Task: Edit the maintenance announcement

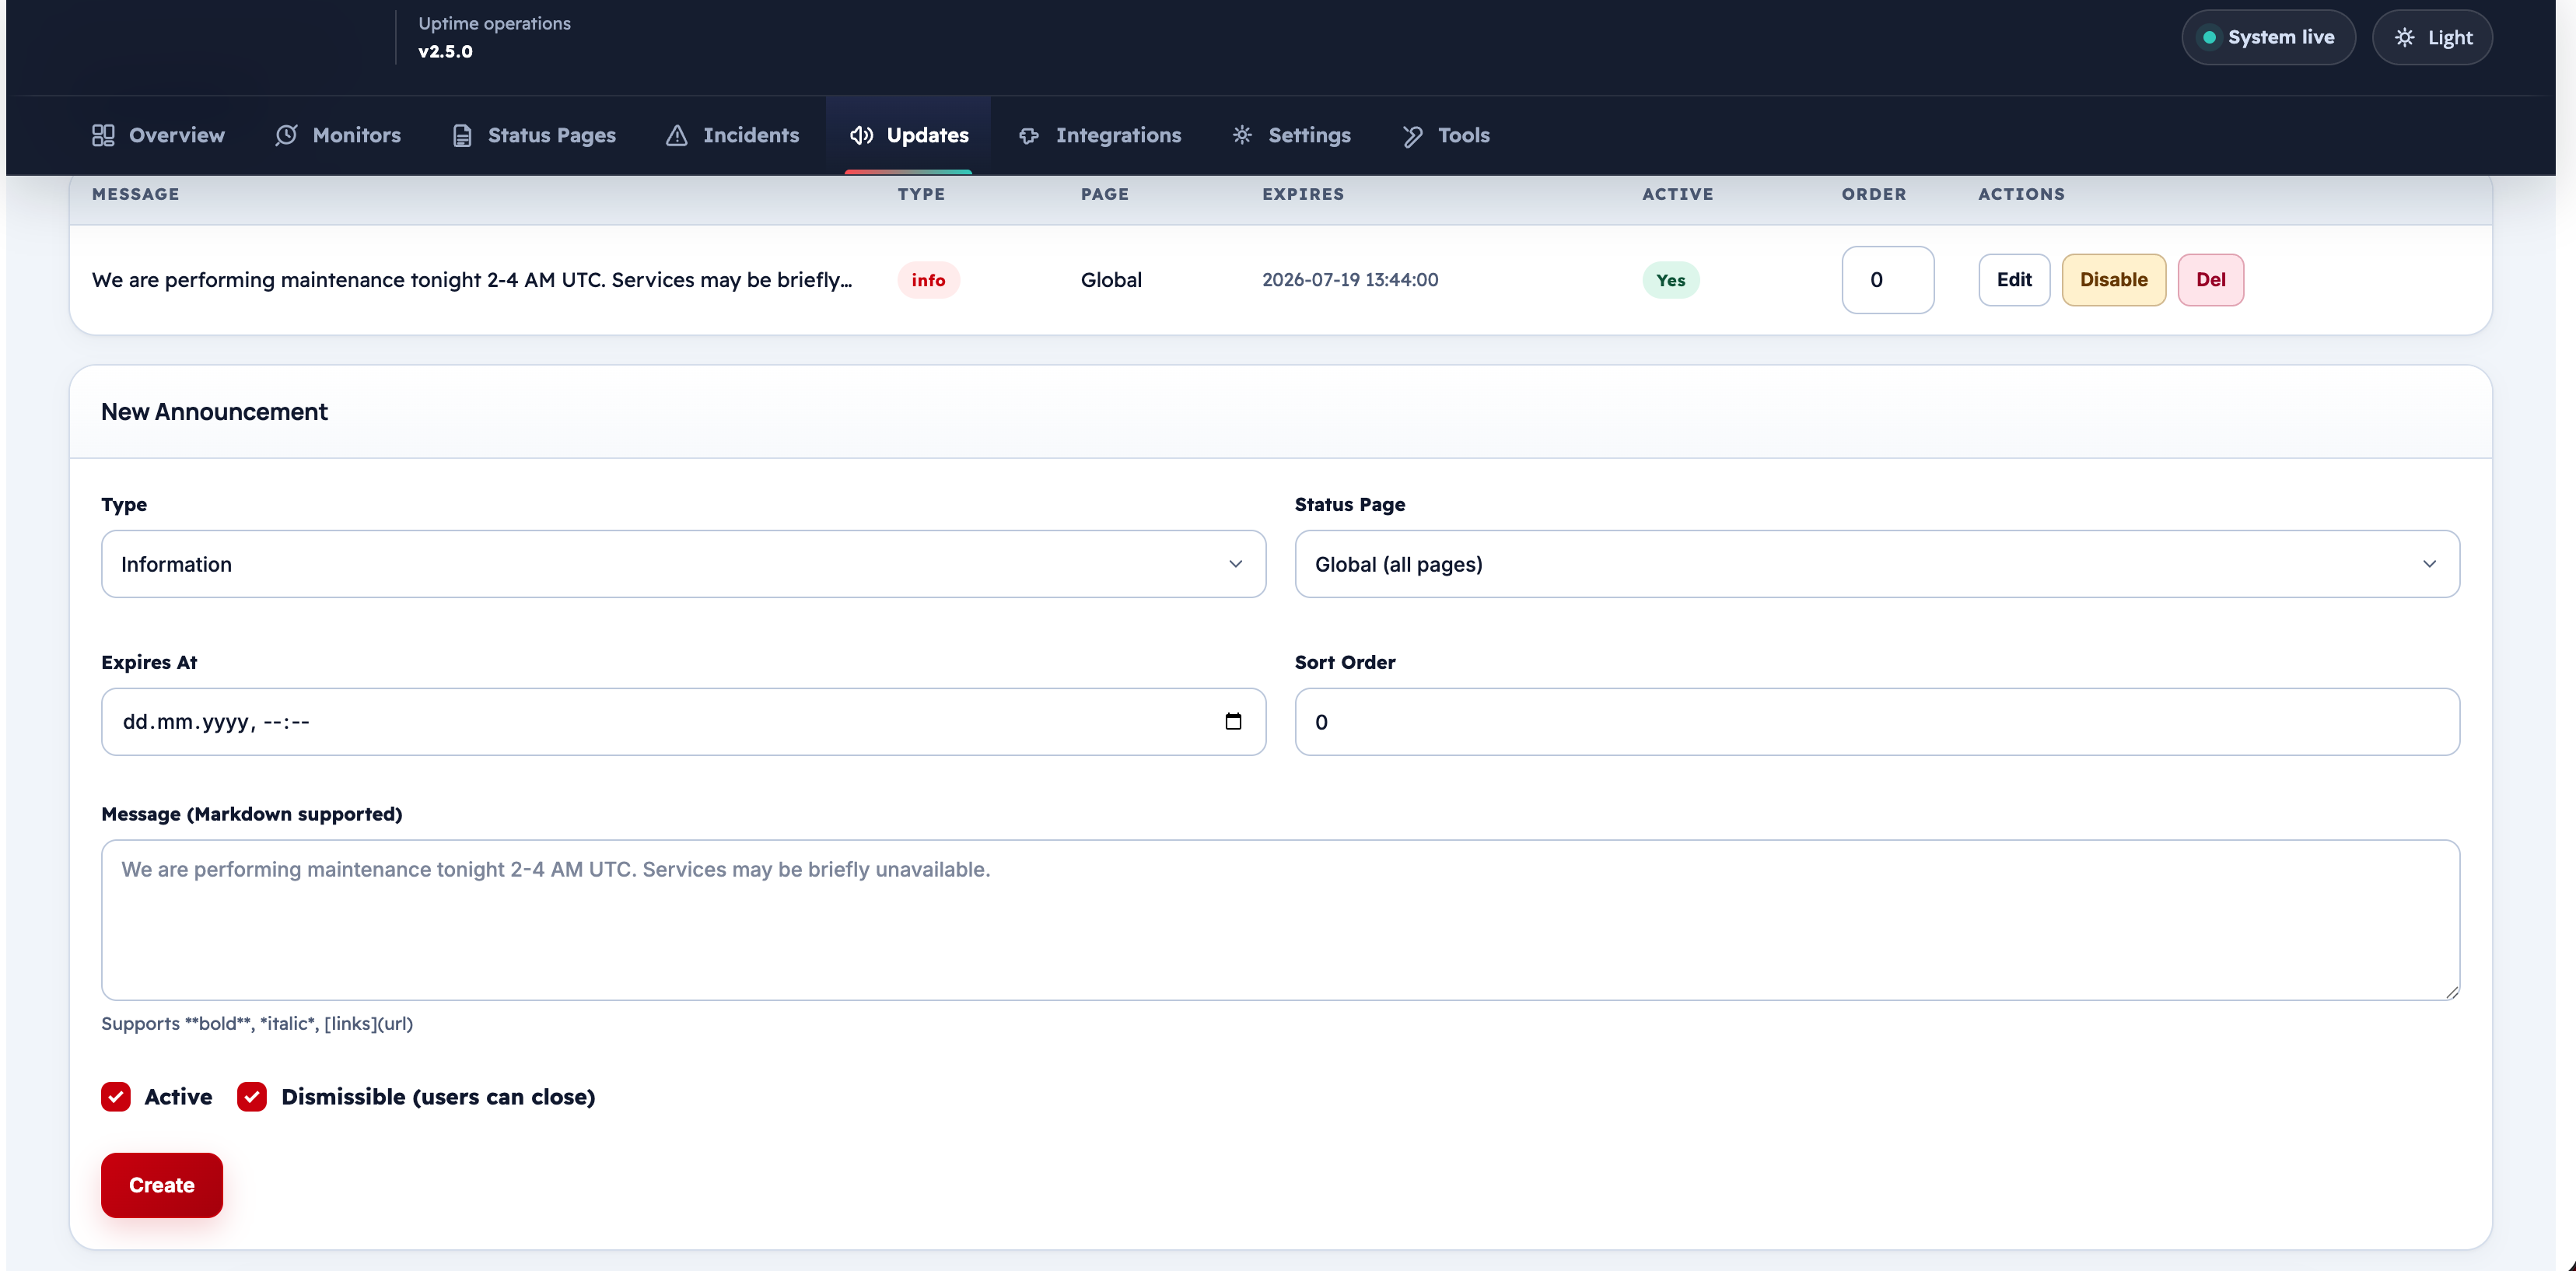Action: pyautogui.click(x=2014, y=280)
